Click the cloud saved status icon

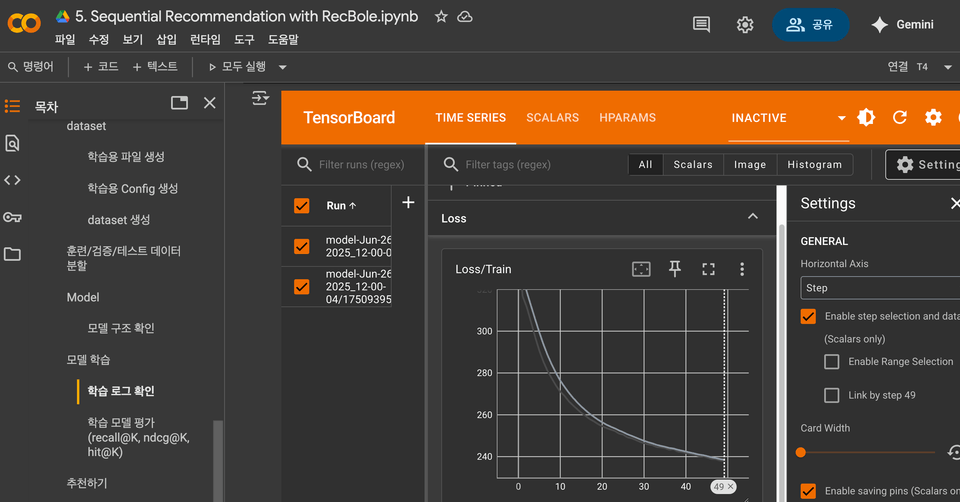(x=465, y=17)
